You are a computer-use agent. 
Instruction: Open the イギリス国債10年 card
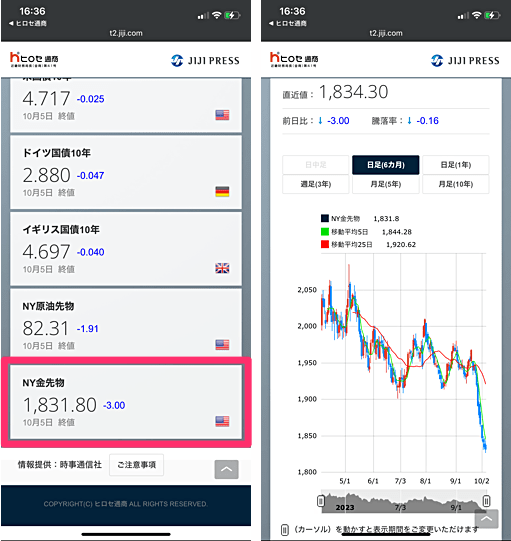point(126,249)
